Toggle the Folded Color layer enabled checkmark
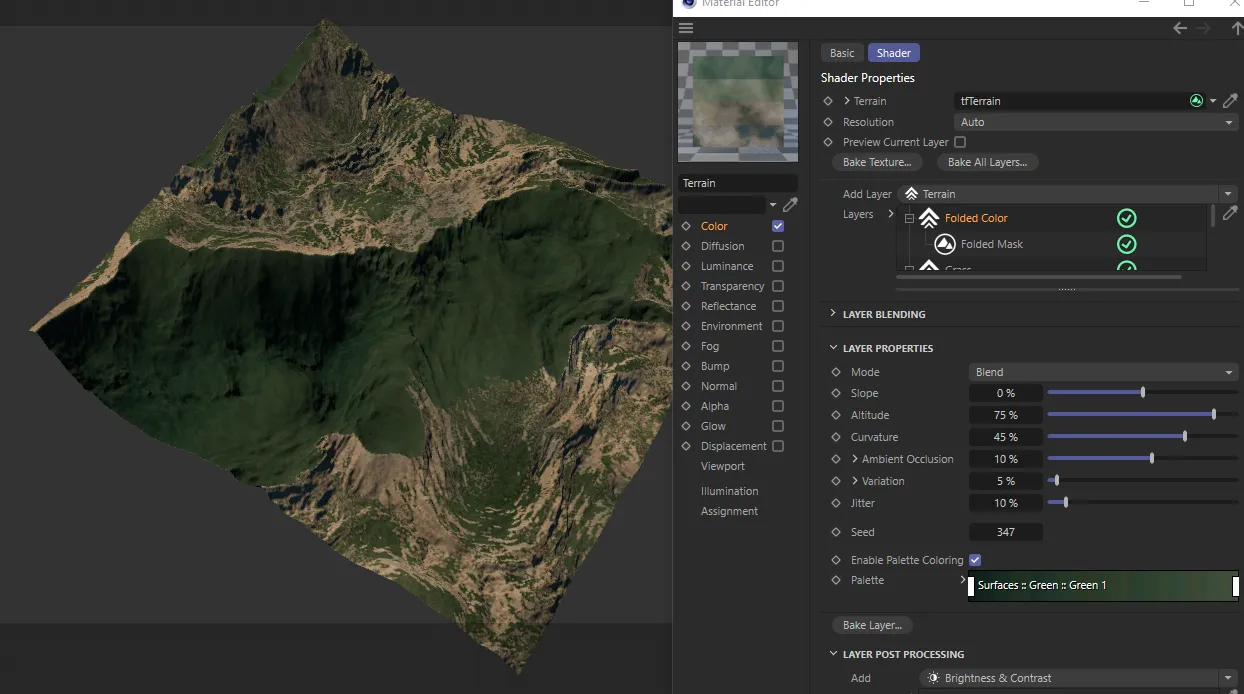1244x694 pixels. click(x=1126, y=218)
